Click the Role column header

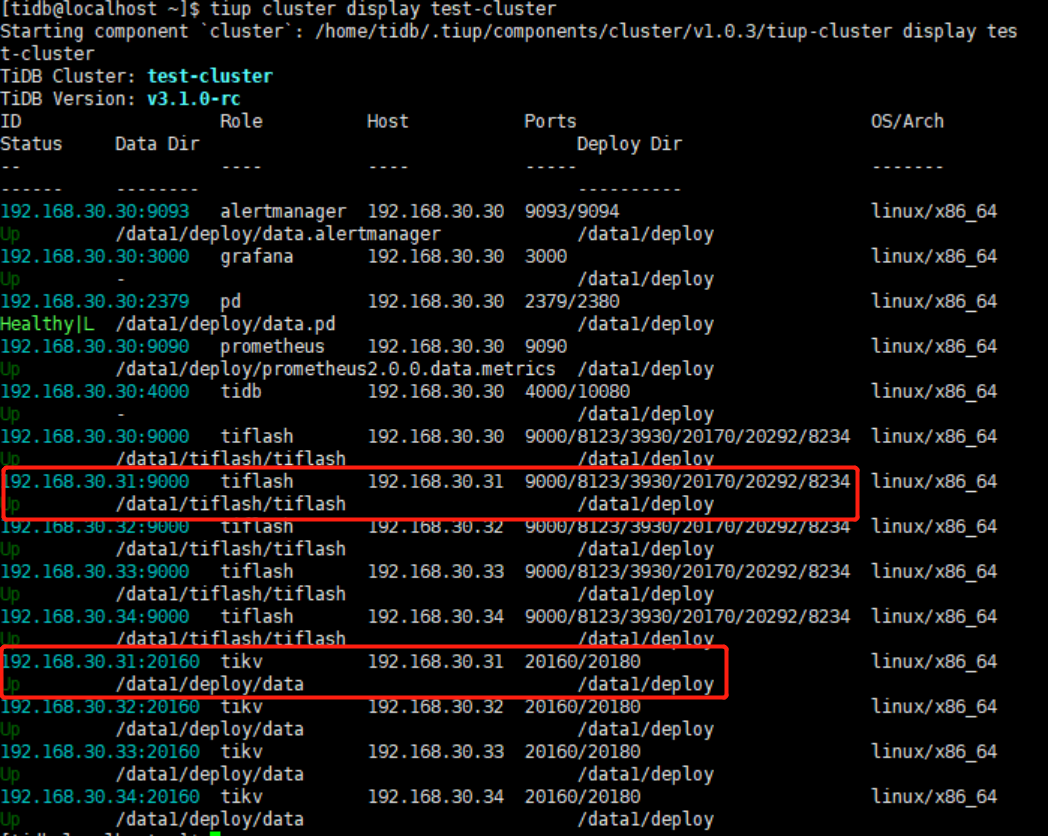(x=241, y=121)
